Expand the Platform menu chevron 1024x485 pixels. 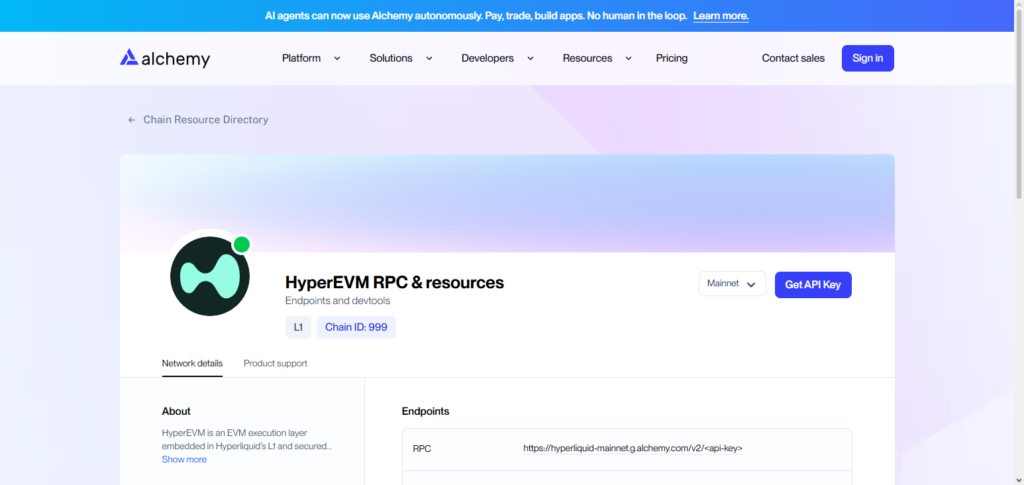point(337,58)
